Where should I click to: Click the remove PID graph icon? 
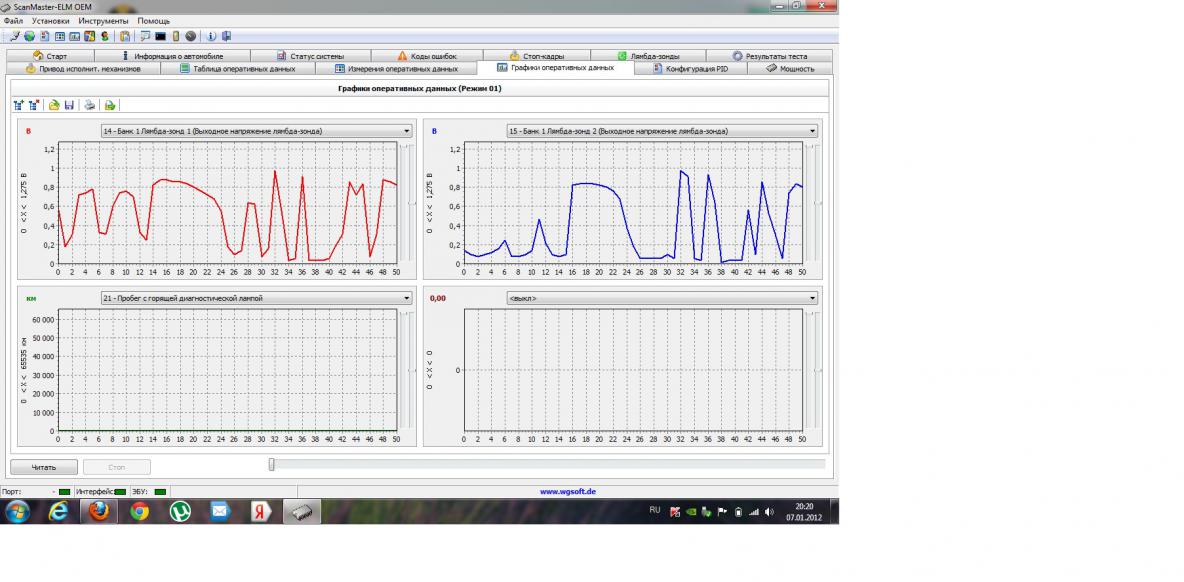click(x=34, y=105)
